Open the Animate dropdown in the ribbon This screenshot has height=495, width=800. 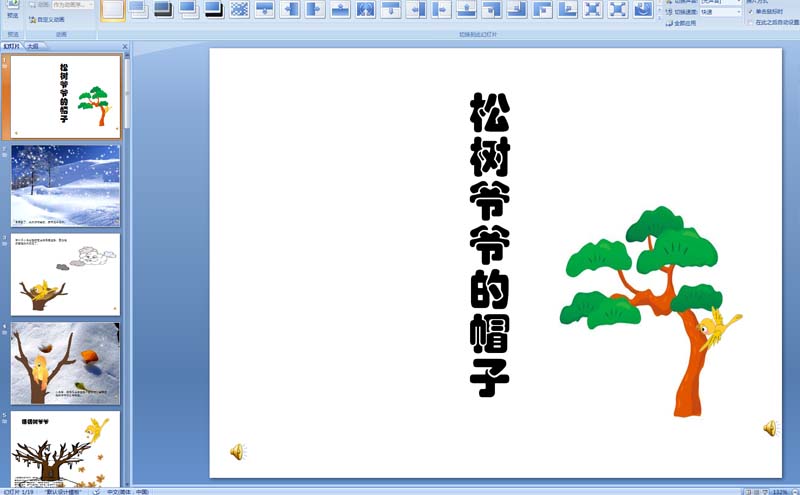(x=73, y=5)
